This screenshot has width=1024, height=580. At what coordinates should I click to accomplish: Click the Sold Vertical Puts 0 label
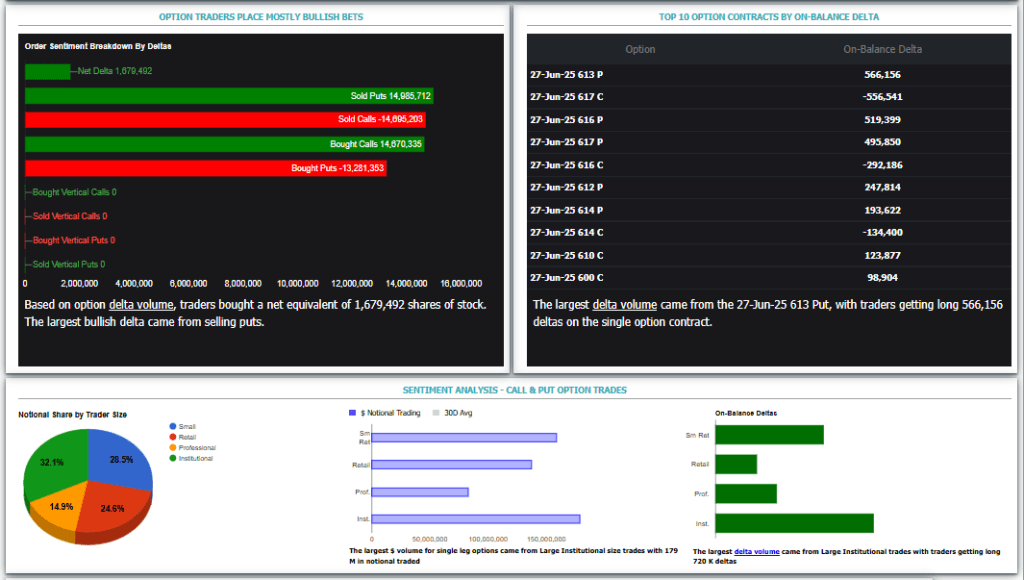click(69, 265)
